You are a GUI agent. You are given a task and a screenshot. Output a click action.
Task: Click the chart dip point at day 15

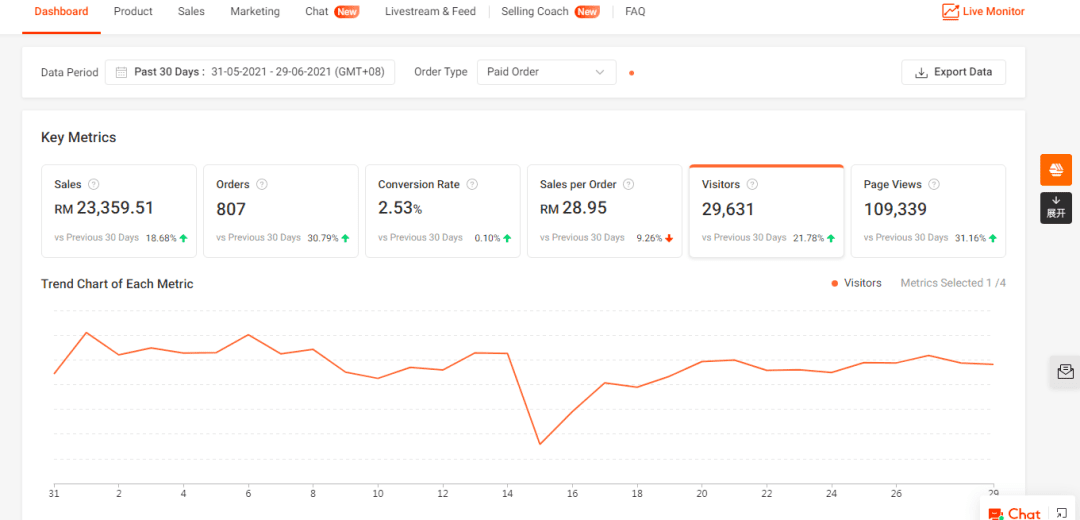pyautogui.click(x=540, y=444)
